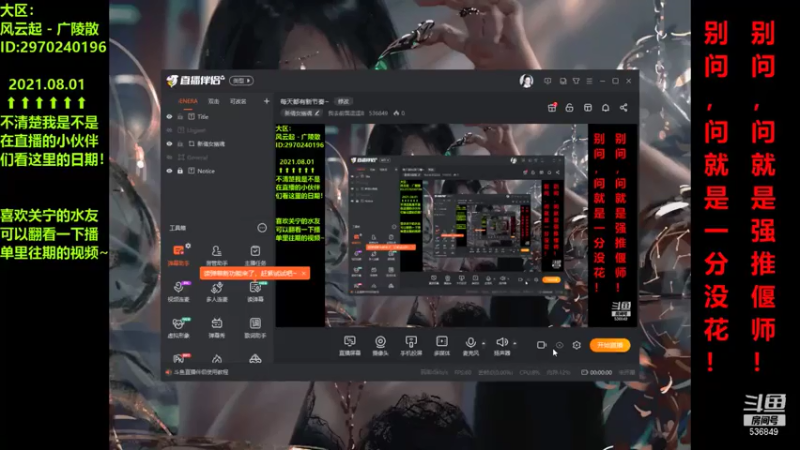Open the 多人连麦 multi-person co-stream tool
The width and height of the screenshot is (800, 450).
click(217, 291)
